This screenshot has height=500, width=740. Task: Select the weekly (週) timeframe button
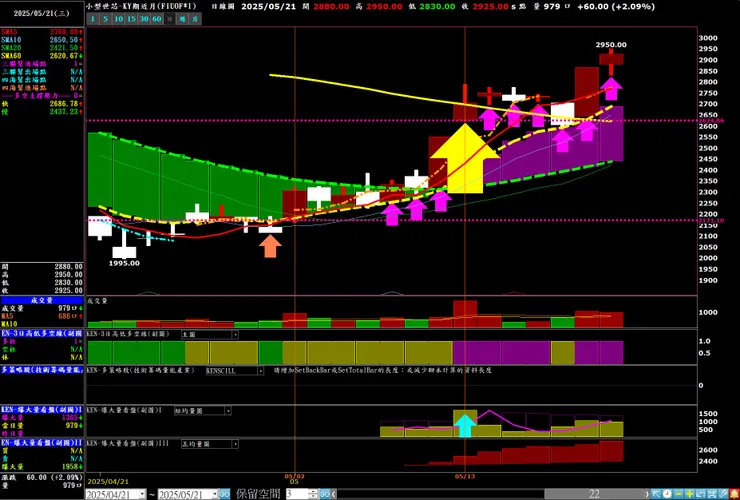pyautogui.click(x=182, y=19)
